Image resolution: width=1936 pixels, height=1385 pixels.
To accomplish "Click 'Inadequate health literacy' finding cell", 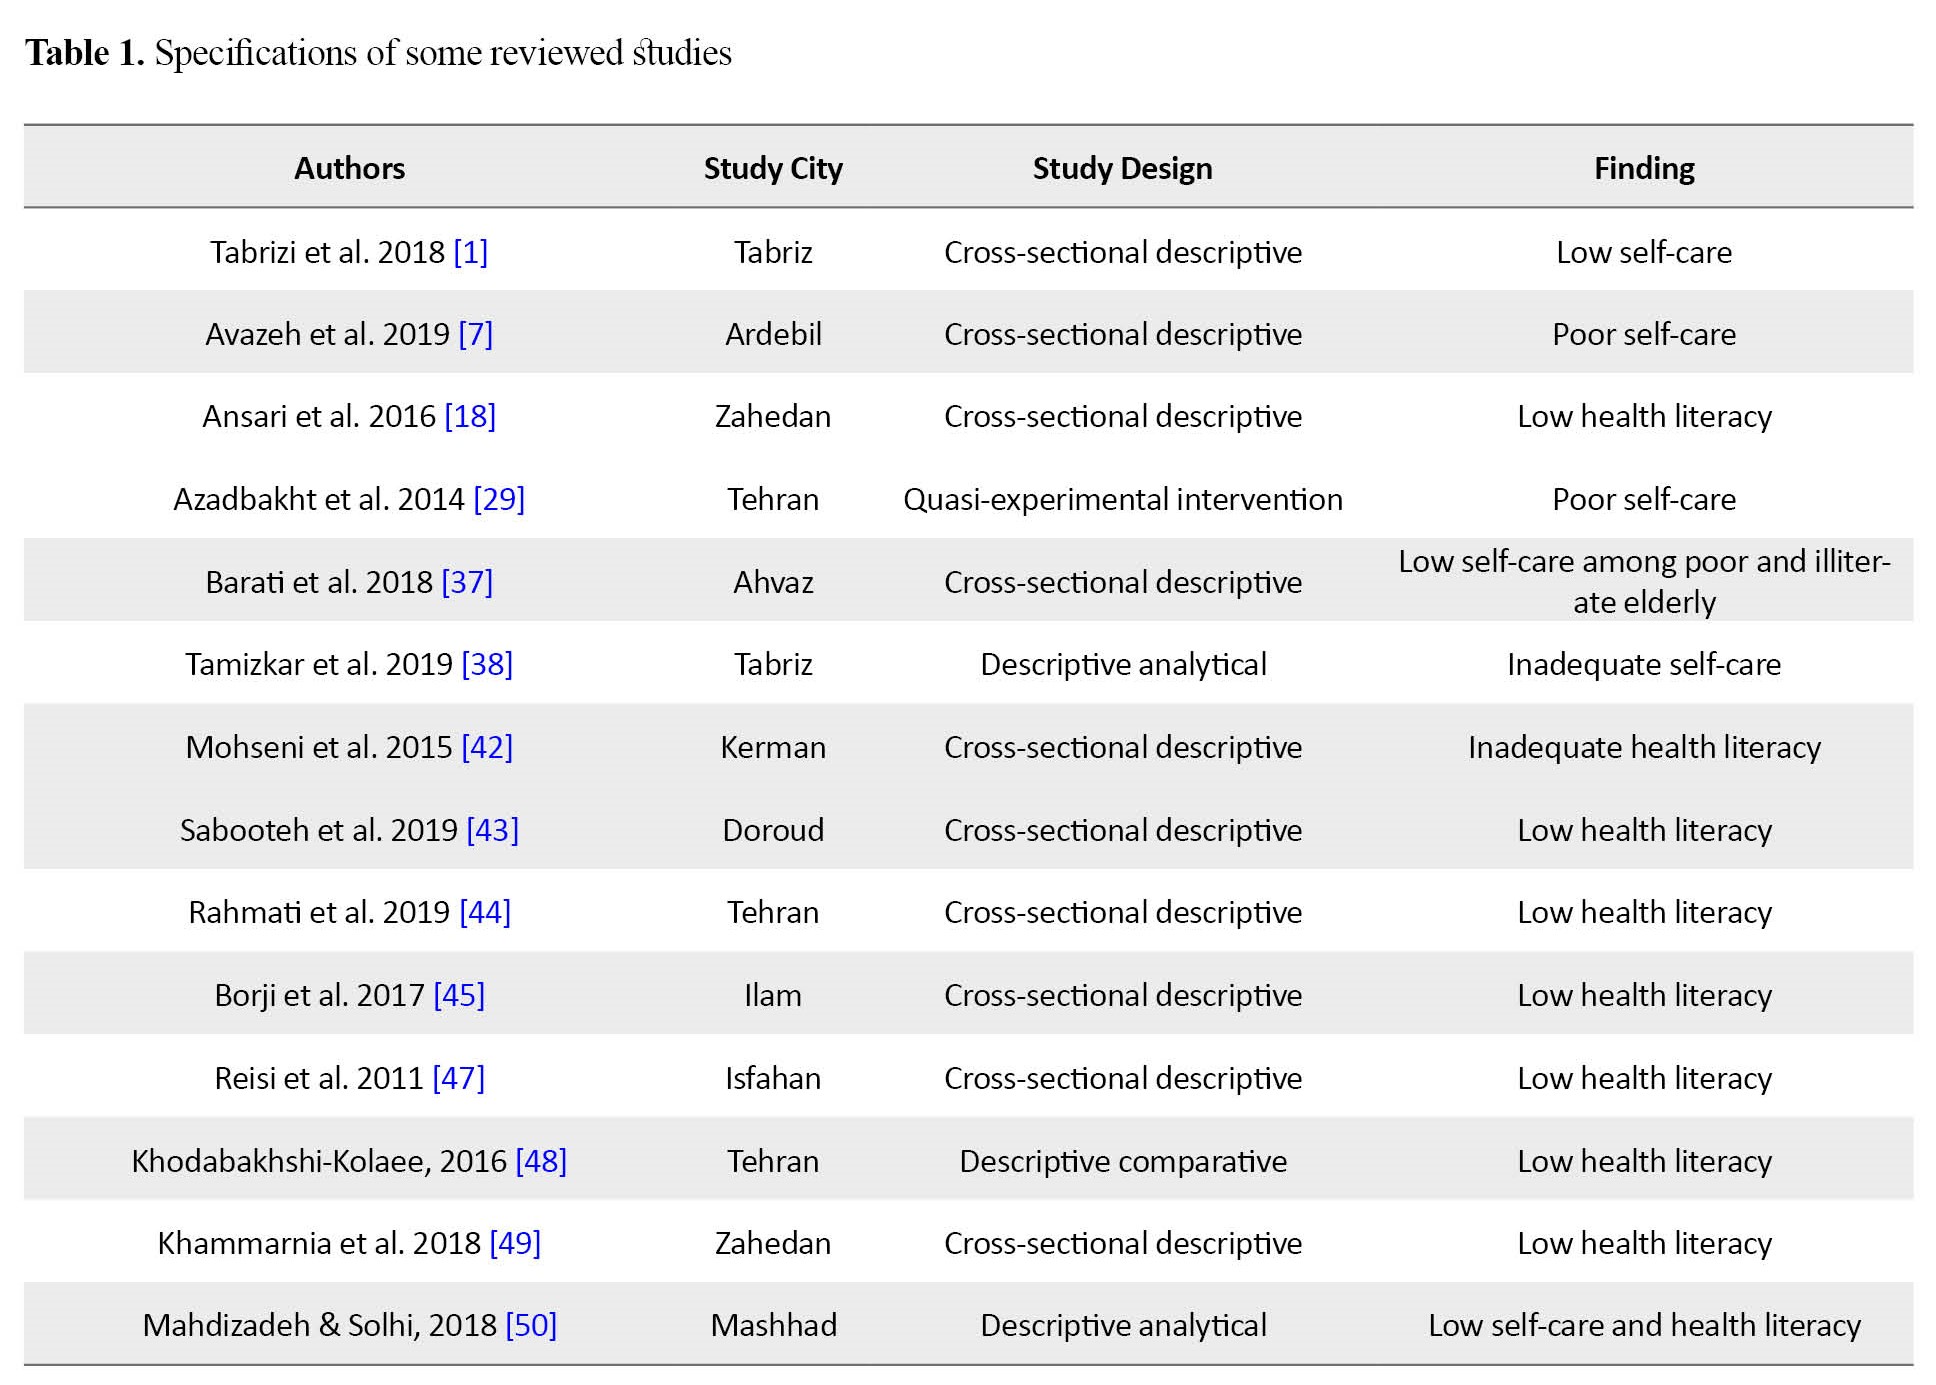I will pyautogui.click(x=1644, y=747).
